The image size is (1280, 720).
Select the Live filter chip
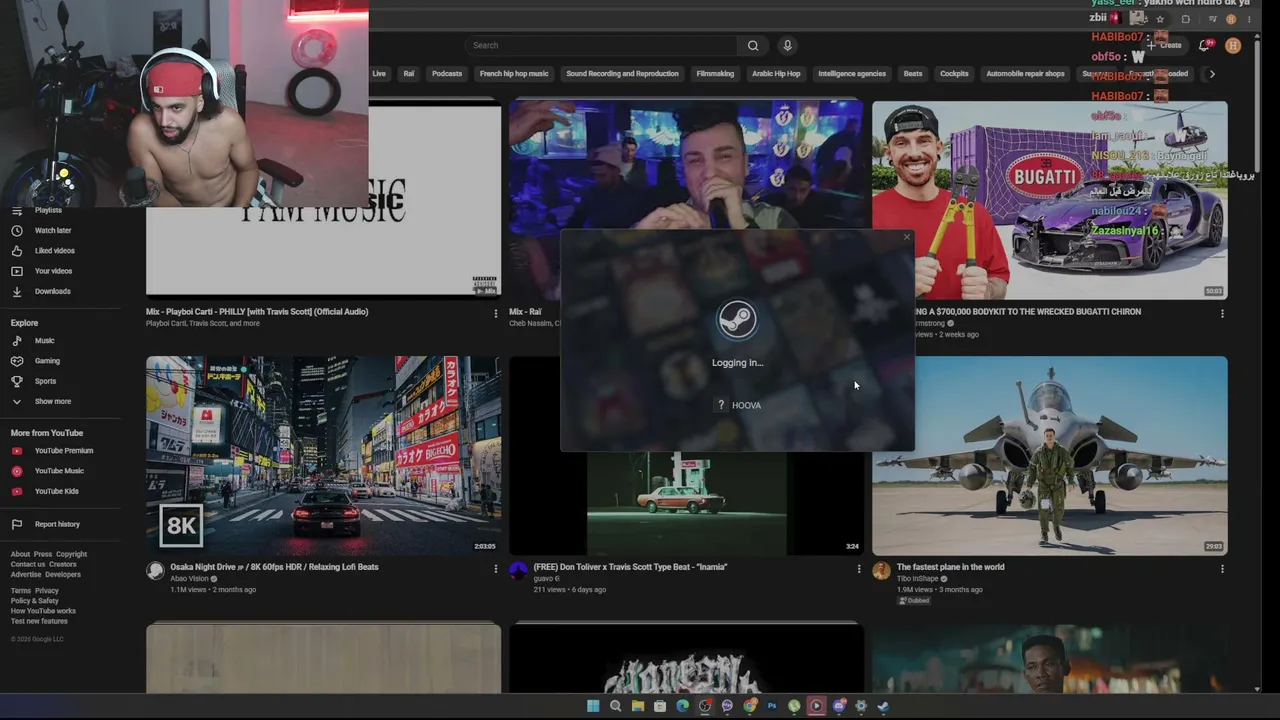click(x=379, y=73)
